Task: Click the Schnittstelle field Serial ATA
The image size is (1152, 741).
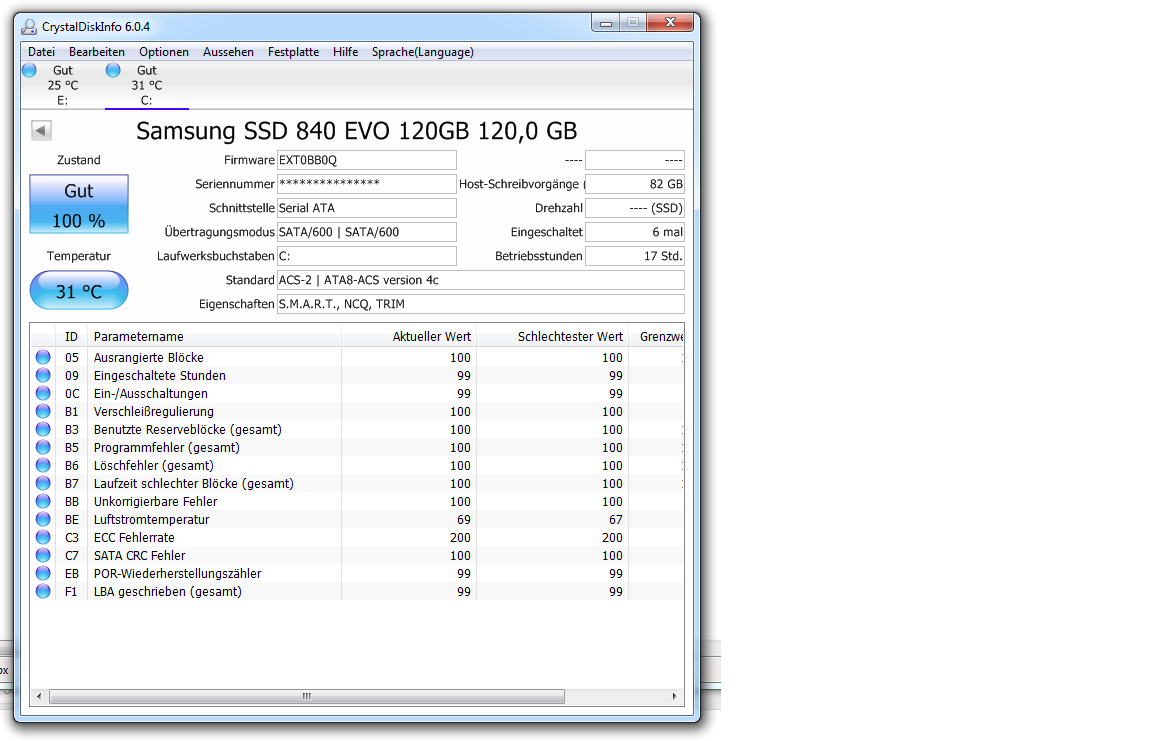Action: tap(367, 208)
